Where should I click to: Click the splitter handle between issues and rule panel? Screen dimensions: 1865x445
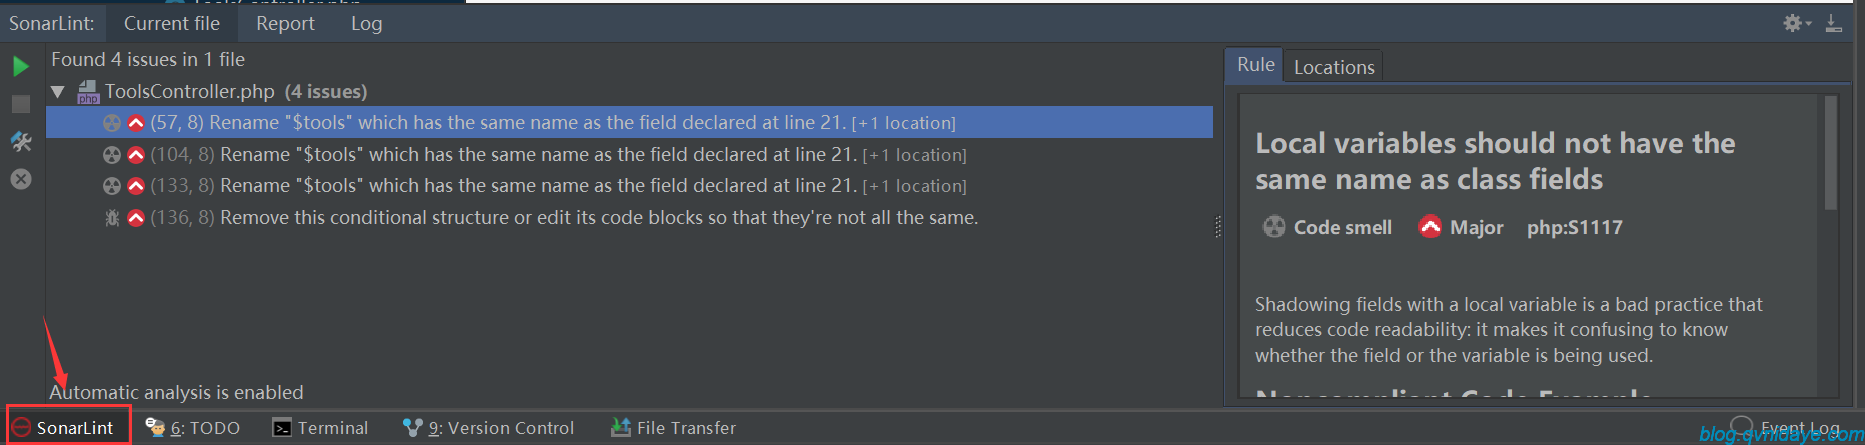1218,227
